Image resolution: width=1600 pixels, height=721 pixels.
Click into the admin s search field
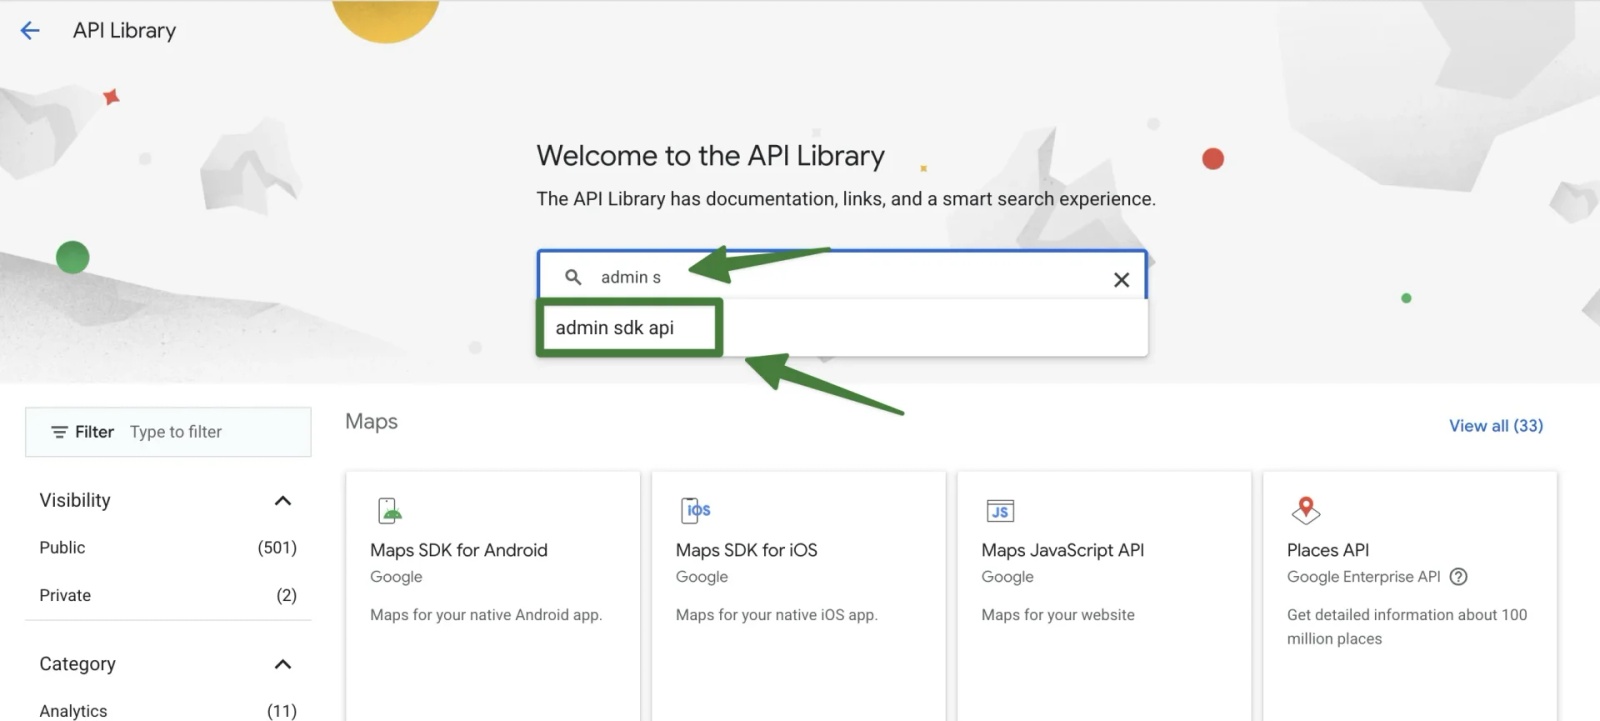coord(842,277)
